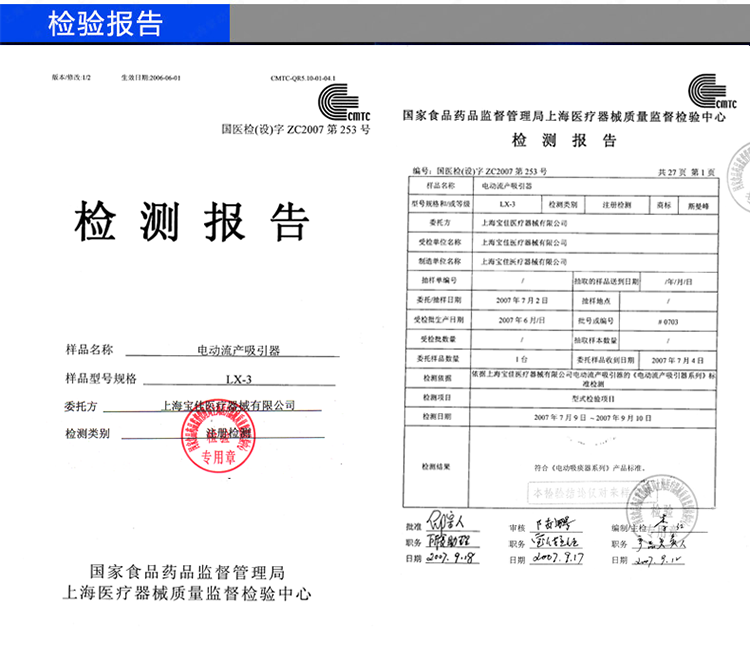
Task: Click the 符合《电动吸痰器系列》产品标准 result text
Action: (x=590, y=468)
